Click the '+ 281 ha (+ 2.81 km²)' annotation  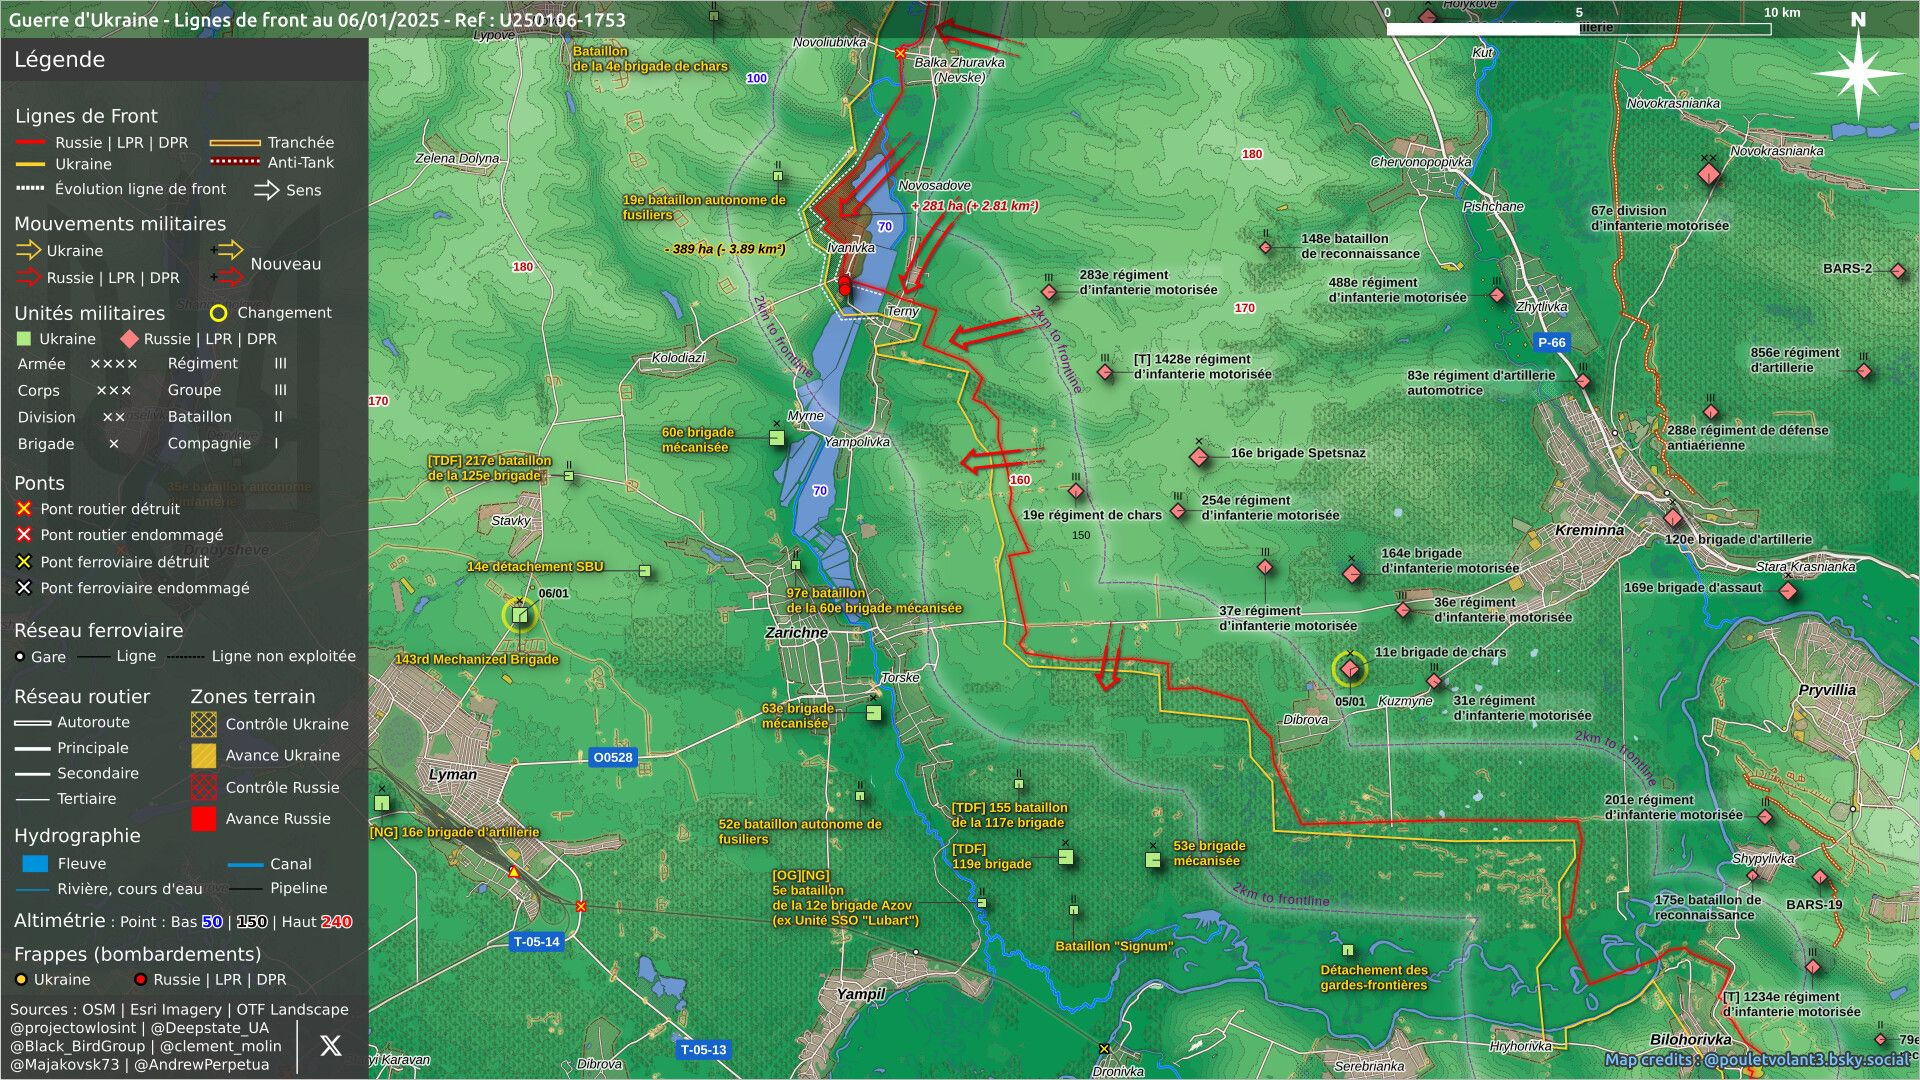[x=974, y=206]
